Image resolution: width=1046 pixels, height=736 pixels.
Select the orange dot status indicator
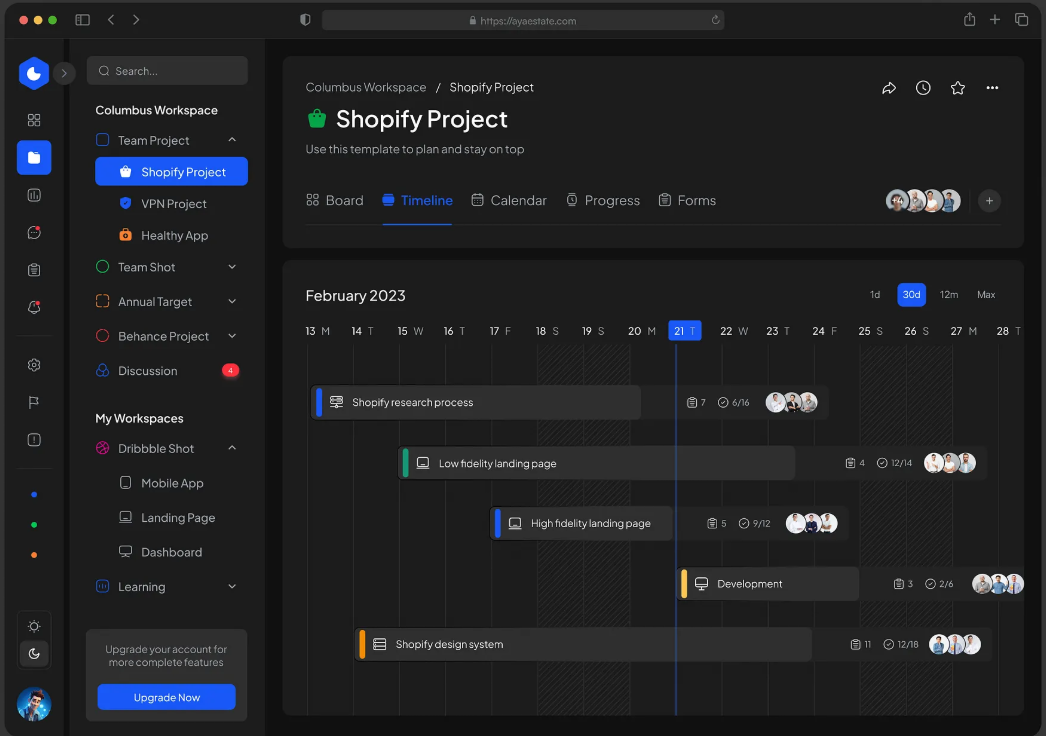pyautogui.click(x=34, y=555)
